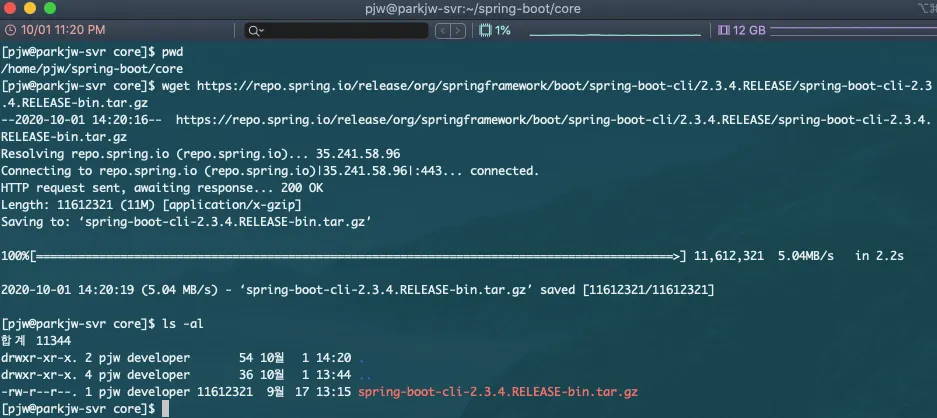
Task: Click the '합계 11344' total line
Action: pos(36,341)
